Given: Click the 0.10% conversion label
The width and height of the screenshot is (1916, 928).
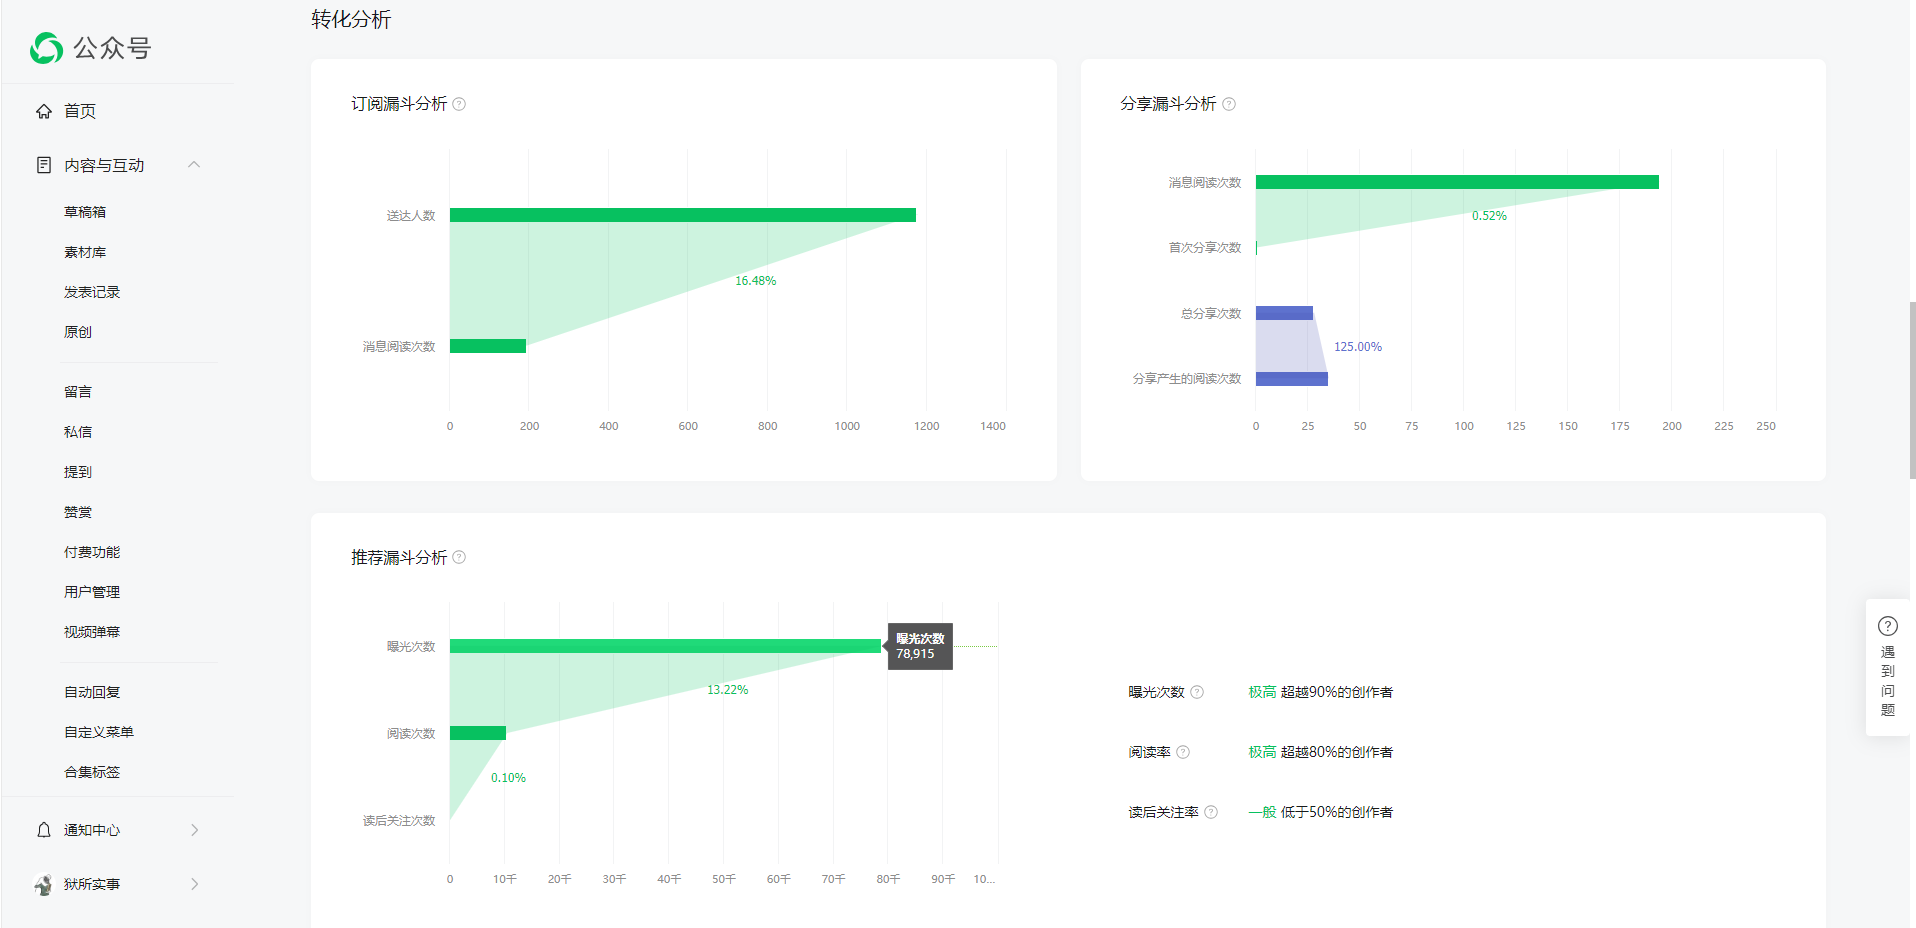Looking at the screenshot, I should pos(508,778).
